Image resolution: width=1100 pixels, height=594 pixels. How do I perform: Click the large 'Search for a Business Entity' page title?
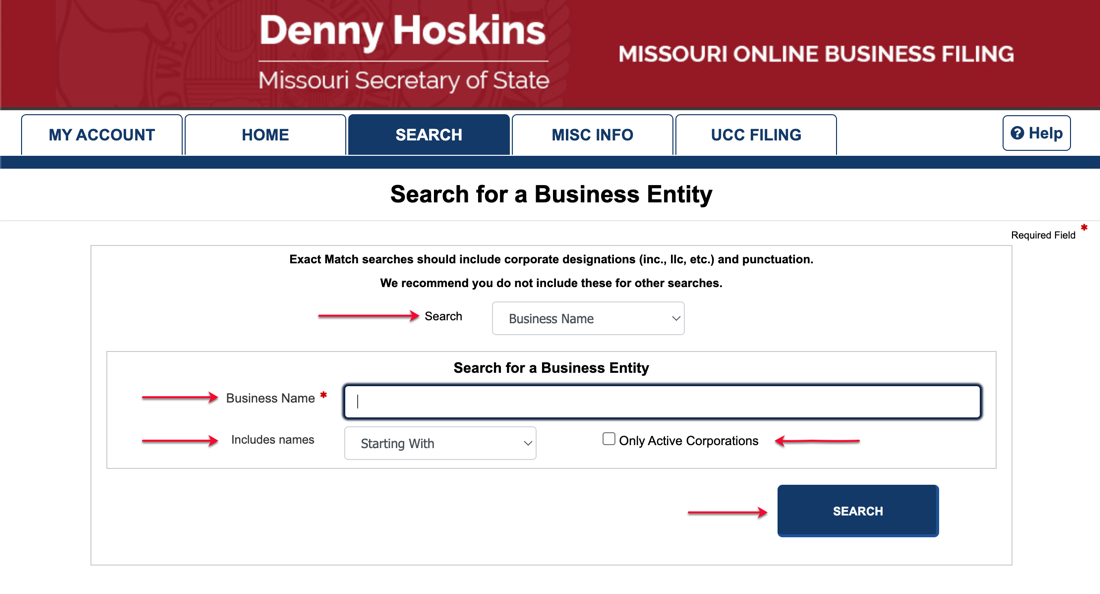point(551,194)
